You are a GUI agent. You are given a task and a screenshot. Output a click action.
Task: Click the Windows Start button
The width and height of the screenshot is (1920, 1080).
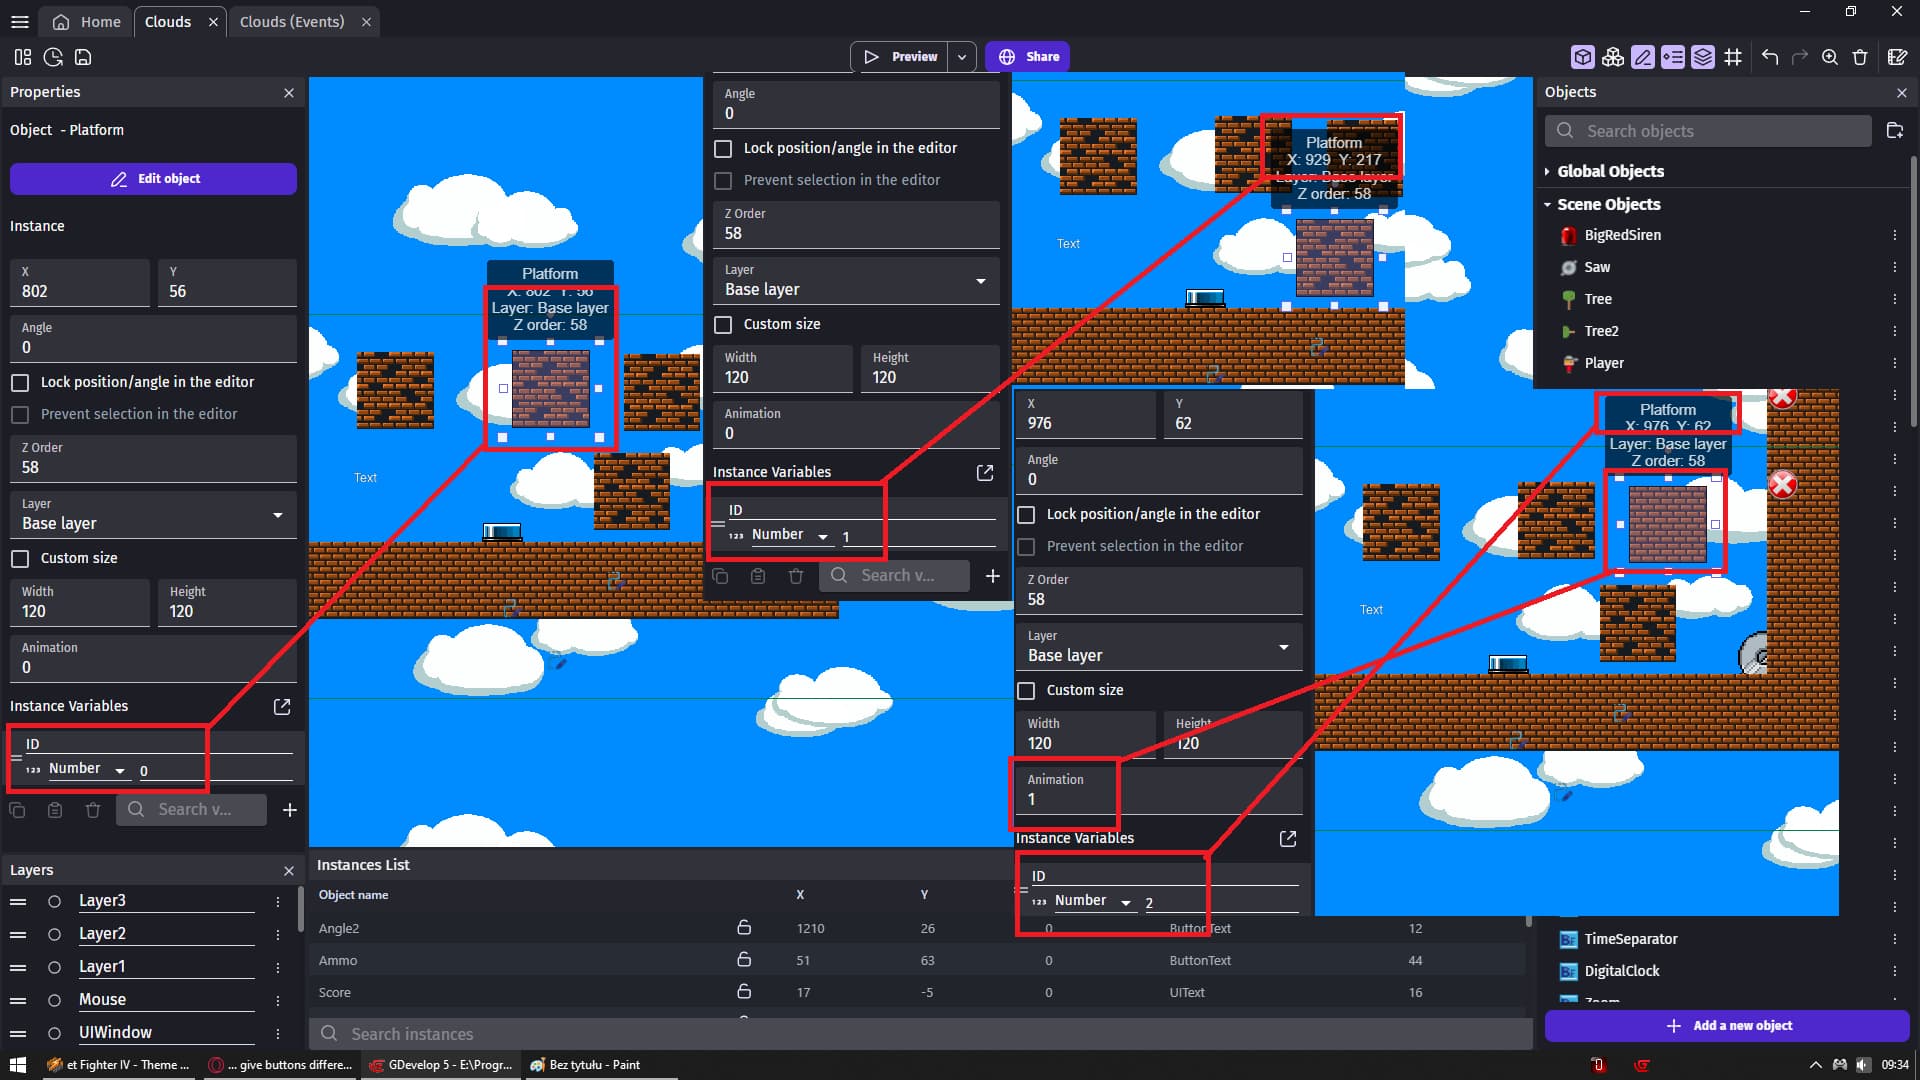pyautogui.click(x=18, y=1065)
